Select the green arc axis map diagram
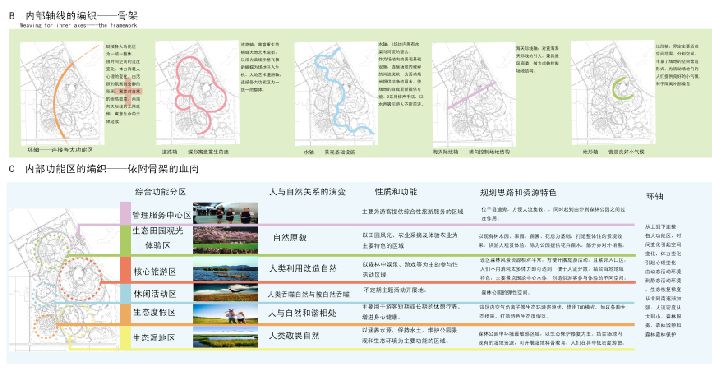This screenshot has width=712, height=376. click(x=613, y=94)
